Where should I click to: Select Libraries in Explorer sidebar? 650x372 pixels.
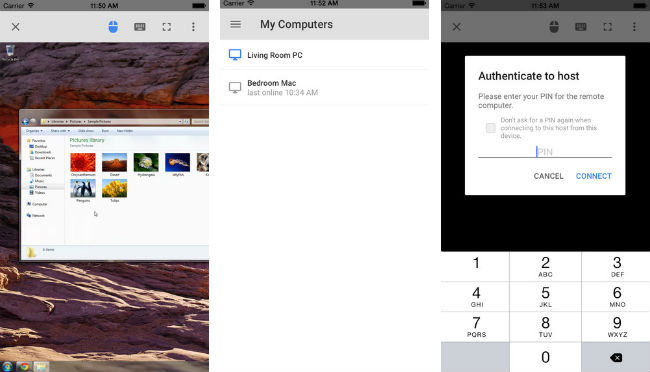36,170
